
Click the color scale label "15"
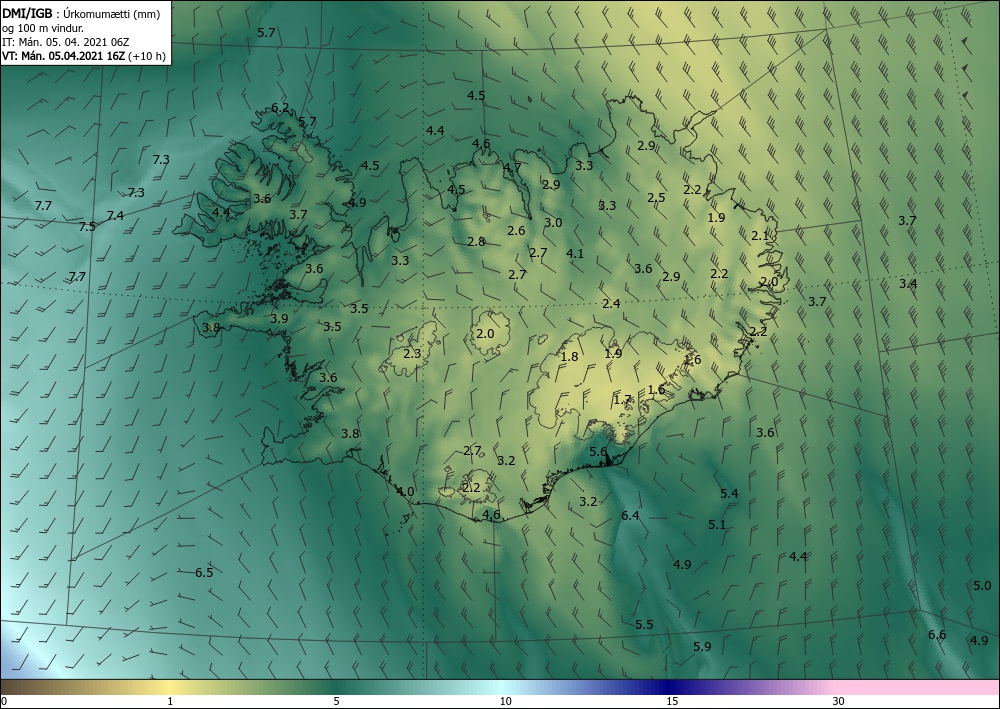(672, 702)
